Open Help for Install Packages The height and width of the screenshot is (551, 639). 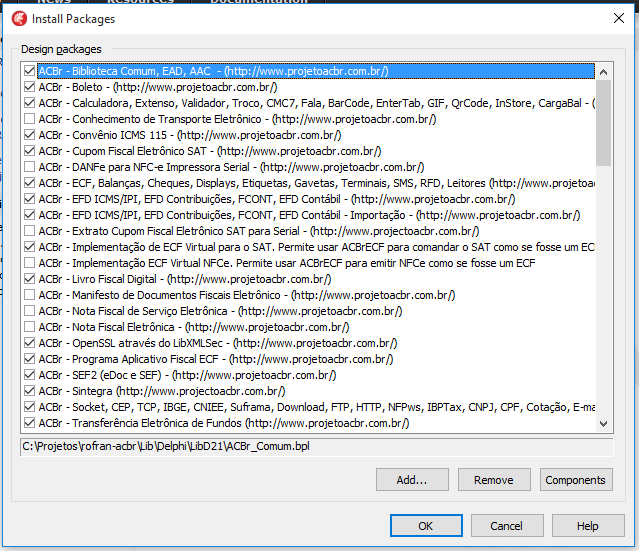click(x=588, y=526)
